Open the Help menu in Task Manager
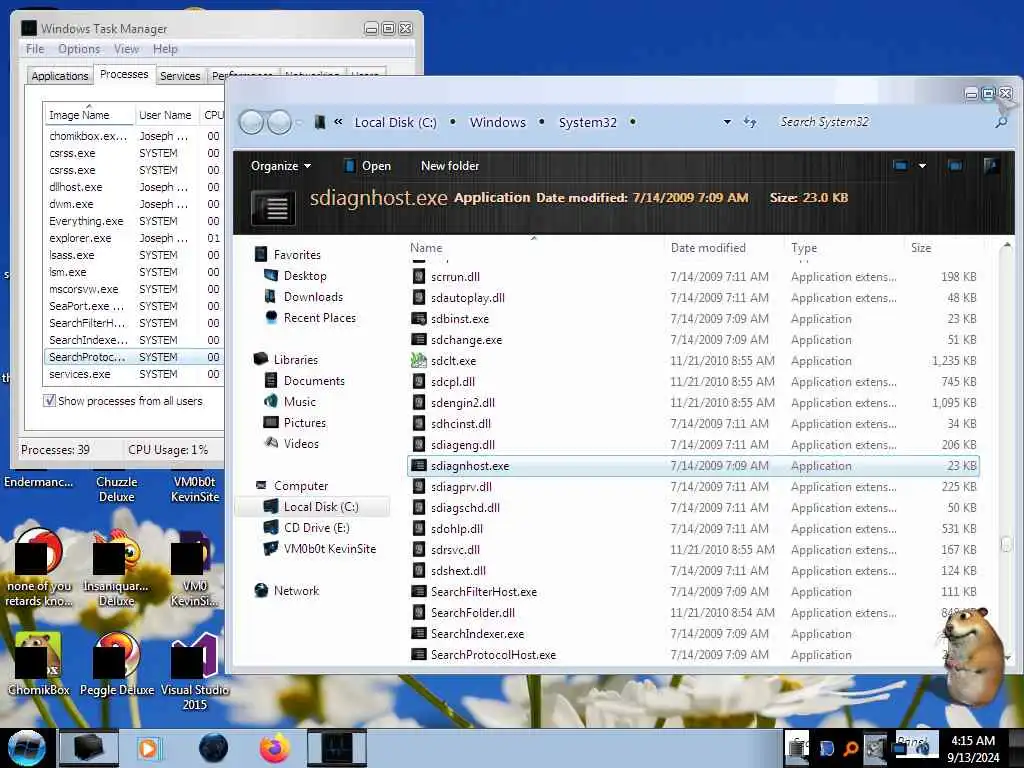The height and width of the screenshot is (768, 1024). [165, 49]
